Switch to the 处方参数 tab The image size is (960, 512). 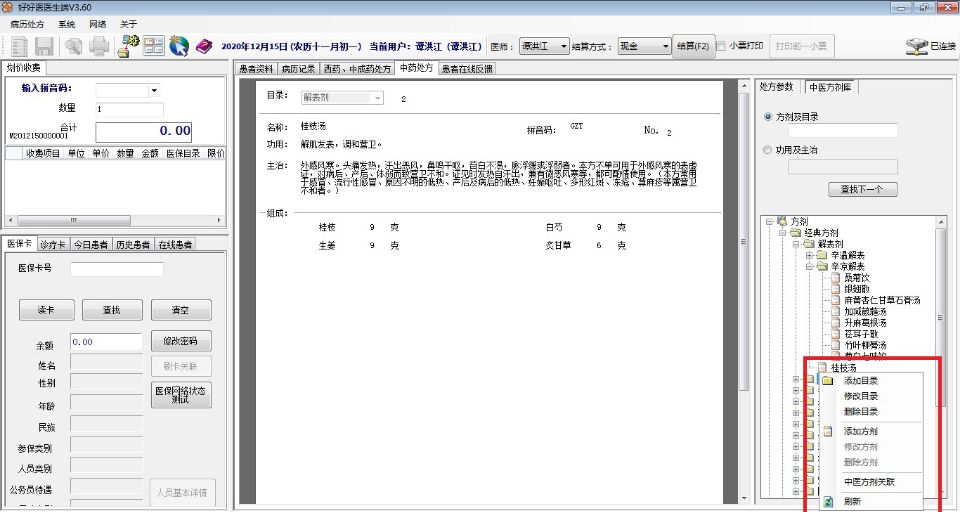[776, 87]
